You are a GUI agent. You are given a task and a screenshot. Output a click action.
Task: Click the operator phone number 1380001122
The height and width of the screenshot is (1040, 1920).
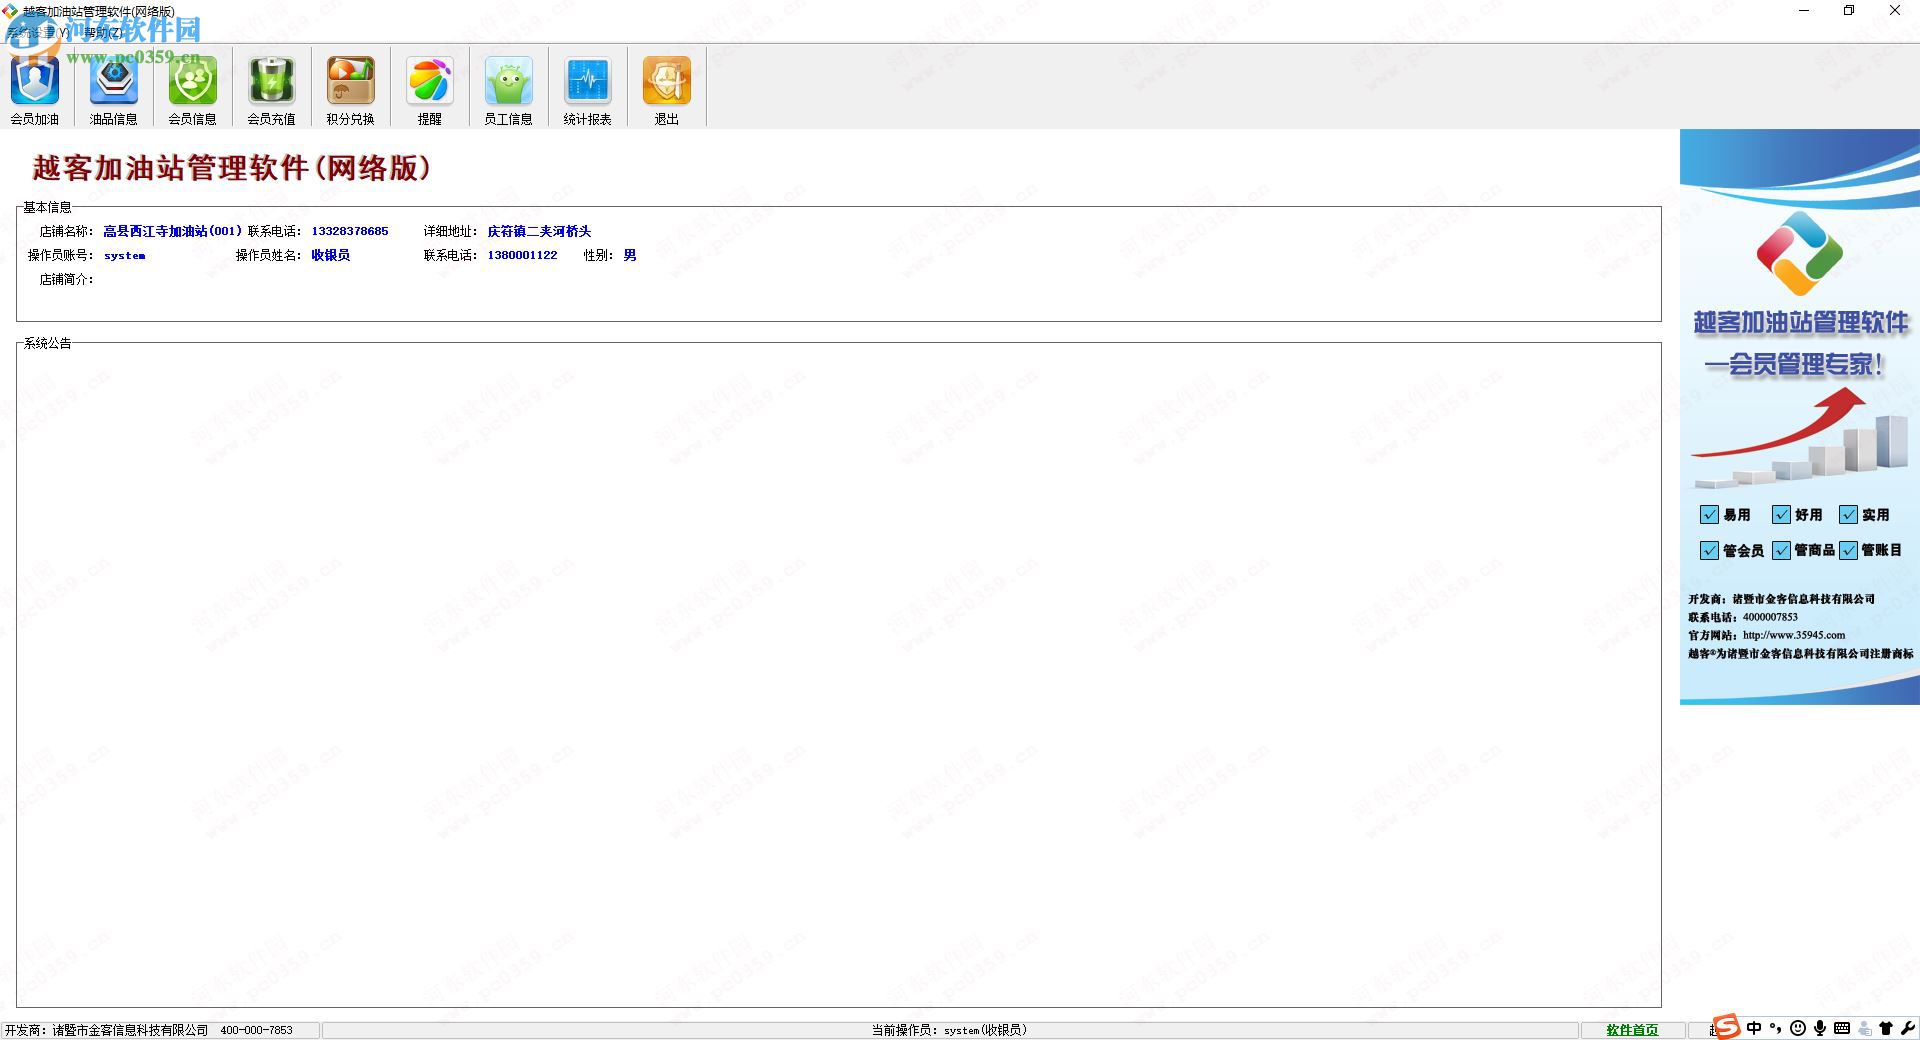(x=522, y=255)
